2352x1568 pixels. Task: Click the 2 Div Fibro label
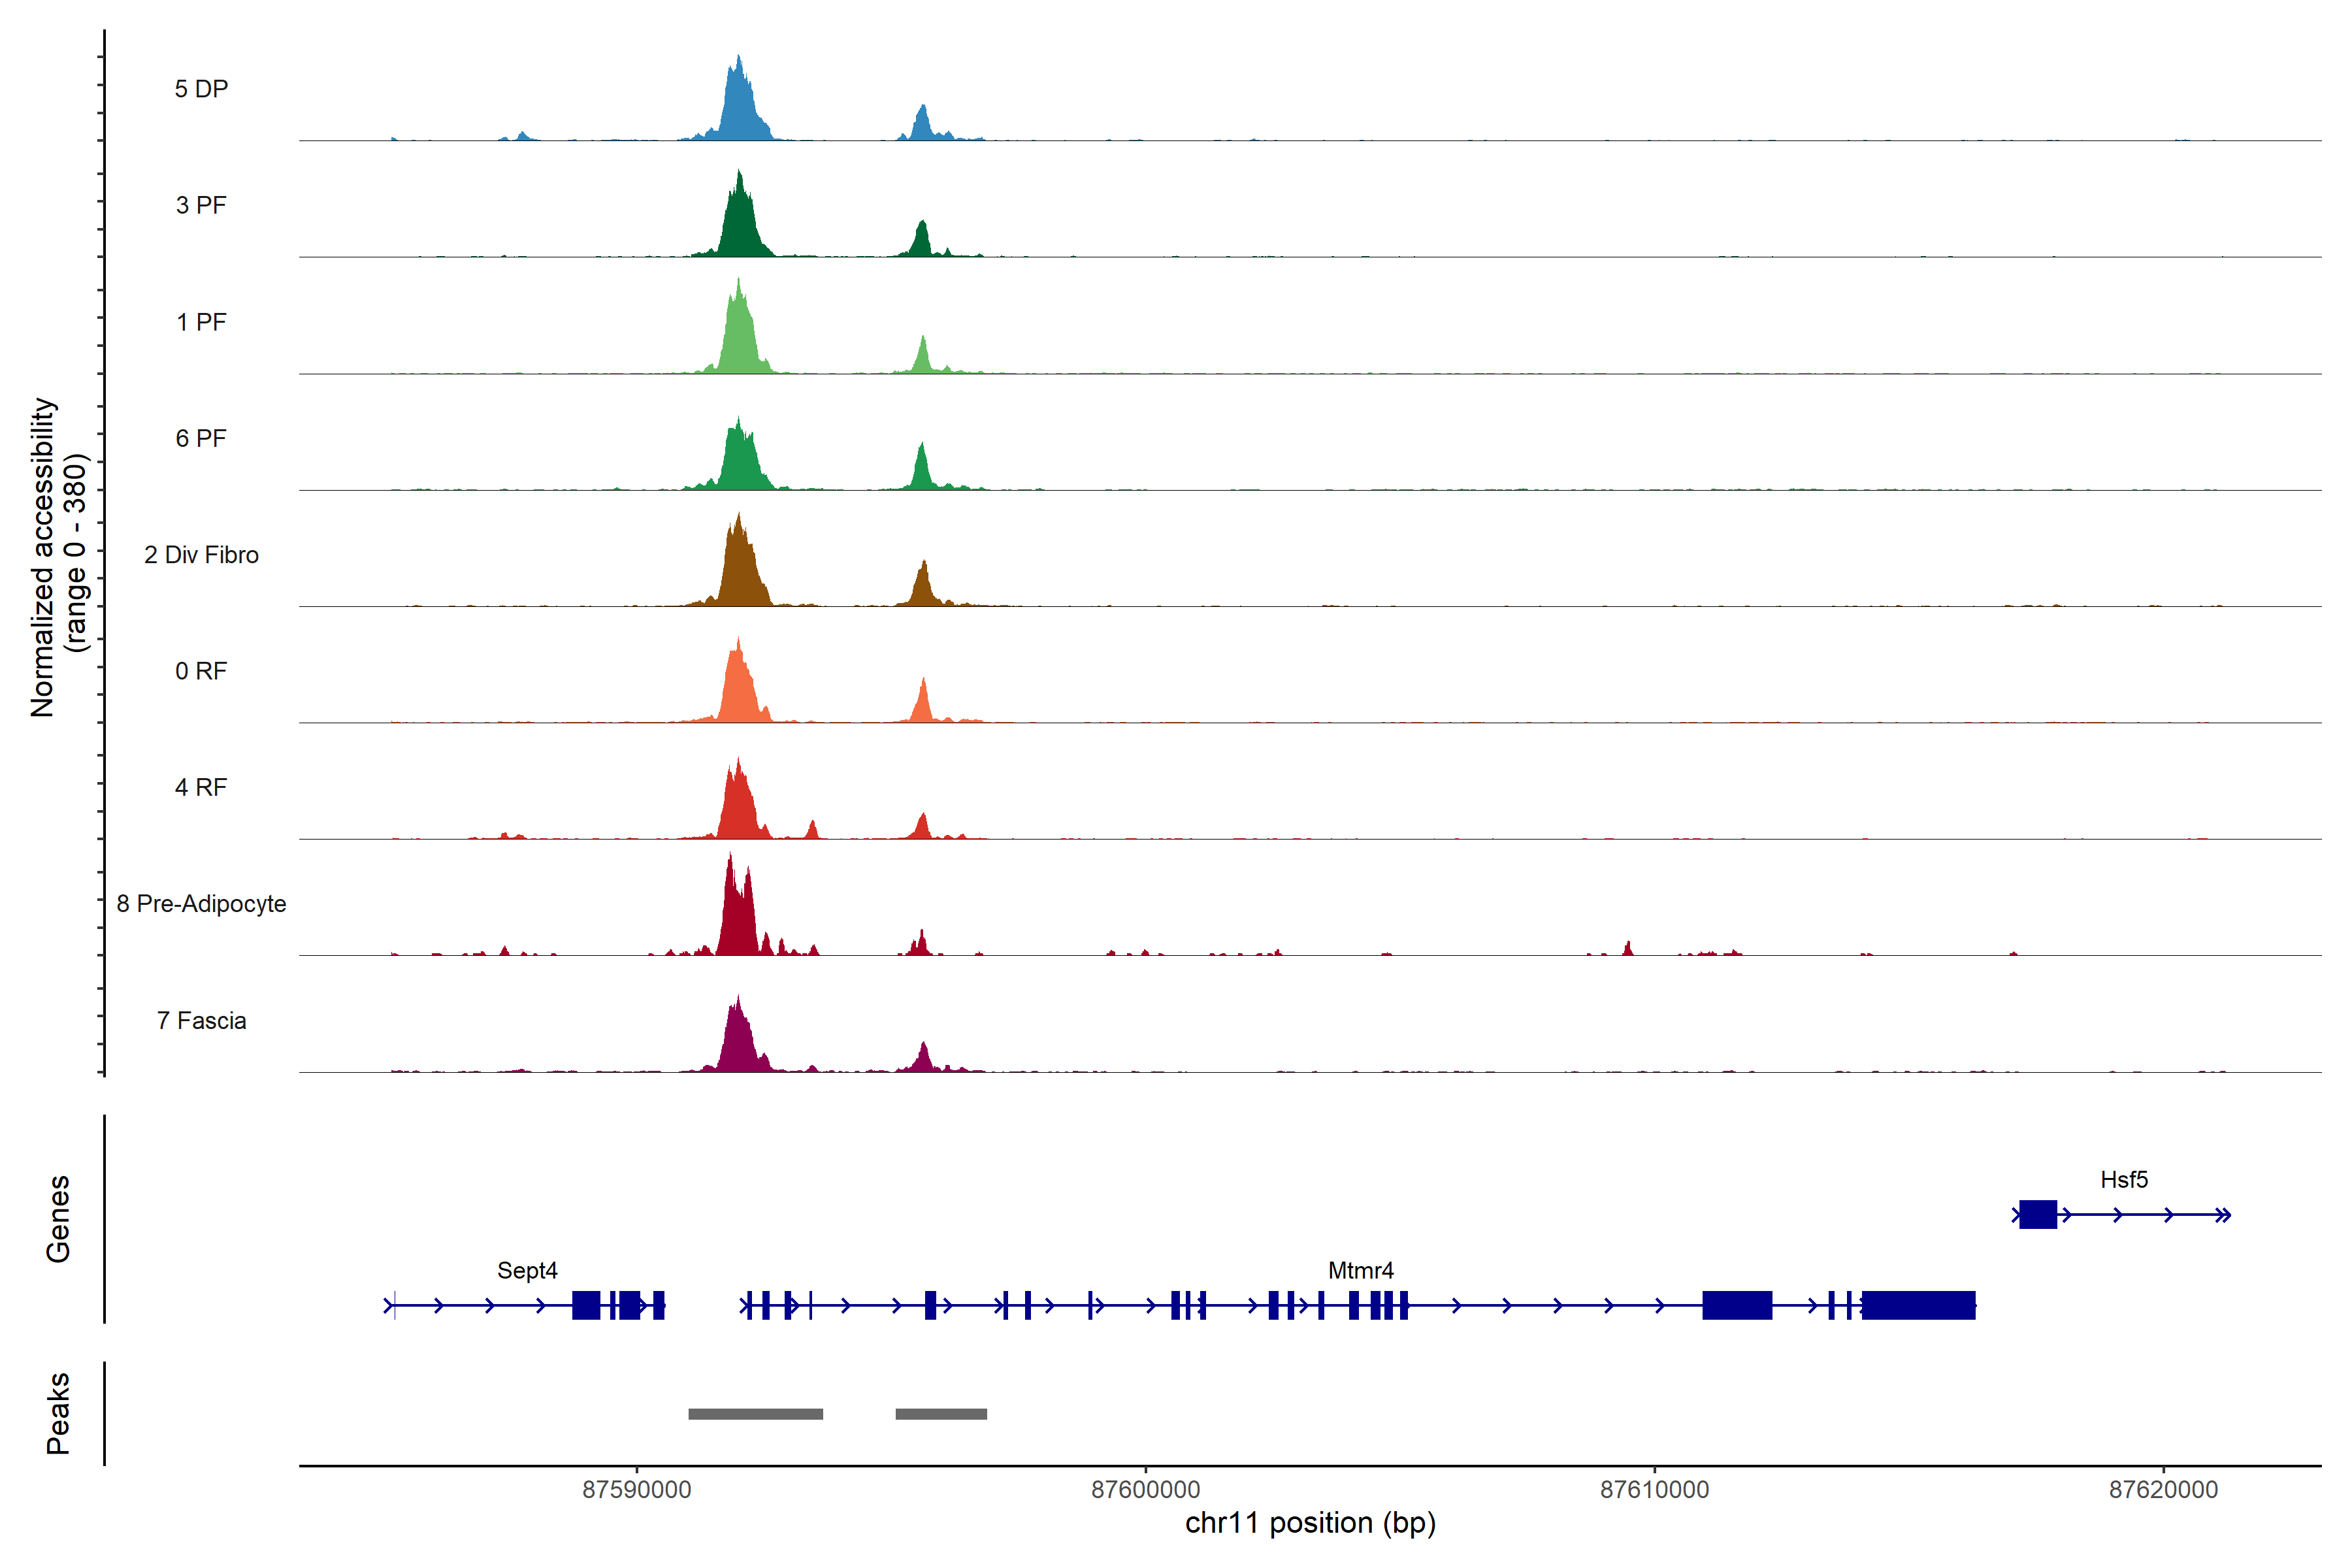(x=201, y=555)
